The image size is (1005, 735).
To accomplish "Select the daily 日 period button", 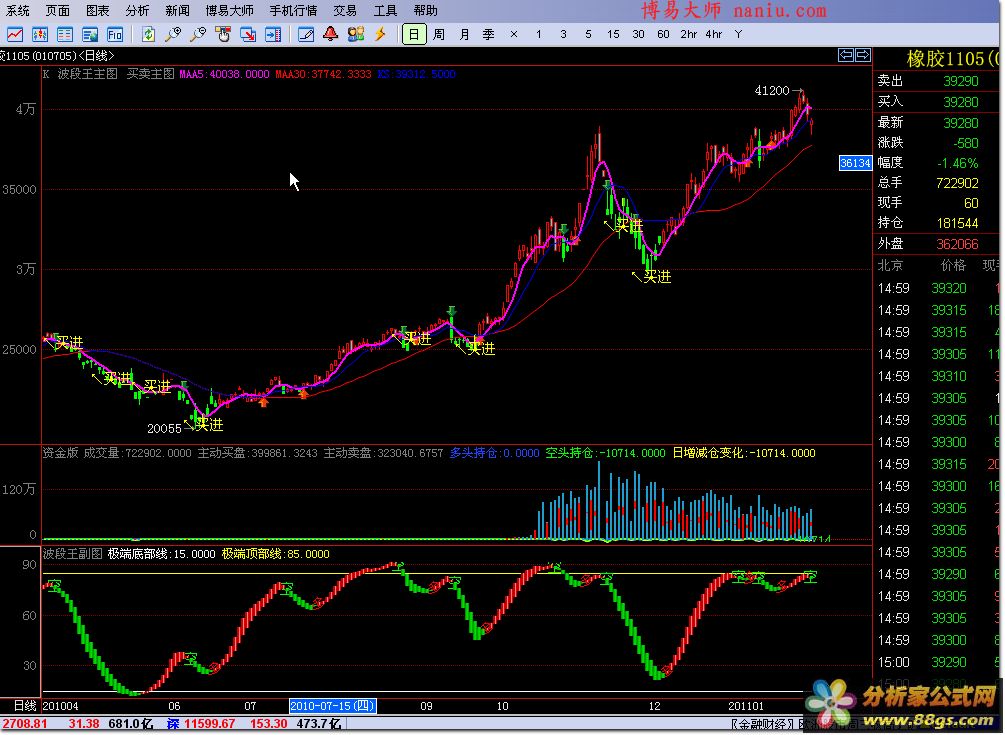I will [414, 35].
